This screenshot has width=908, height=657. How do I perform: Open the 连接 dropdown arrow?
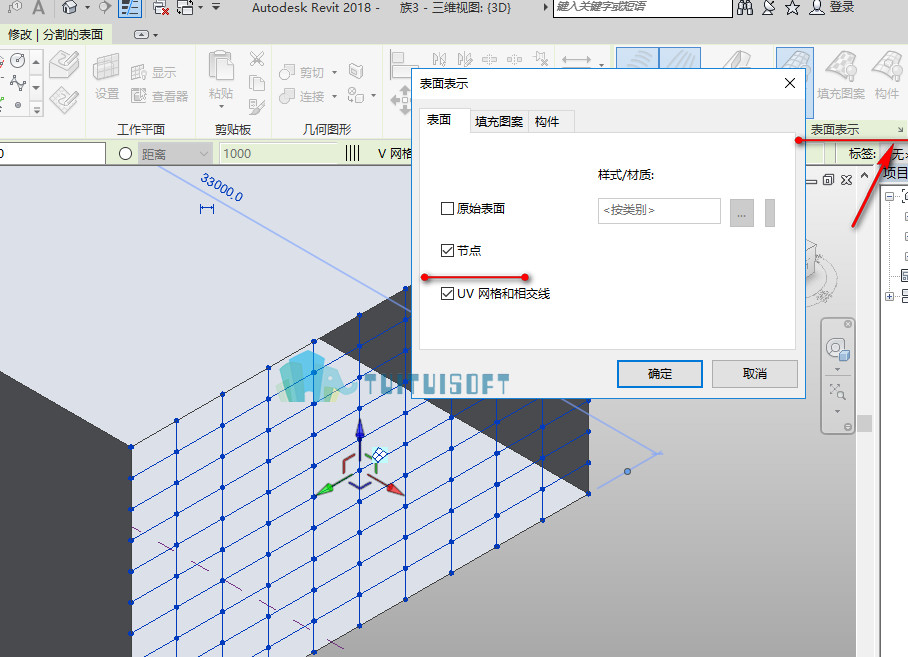pyautogui.click(x=334, y=96)
